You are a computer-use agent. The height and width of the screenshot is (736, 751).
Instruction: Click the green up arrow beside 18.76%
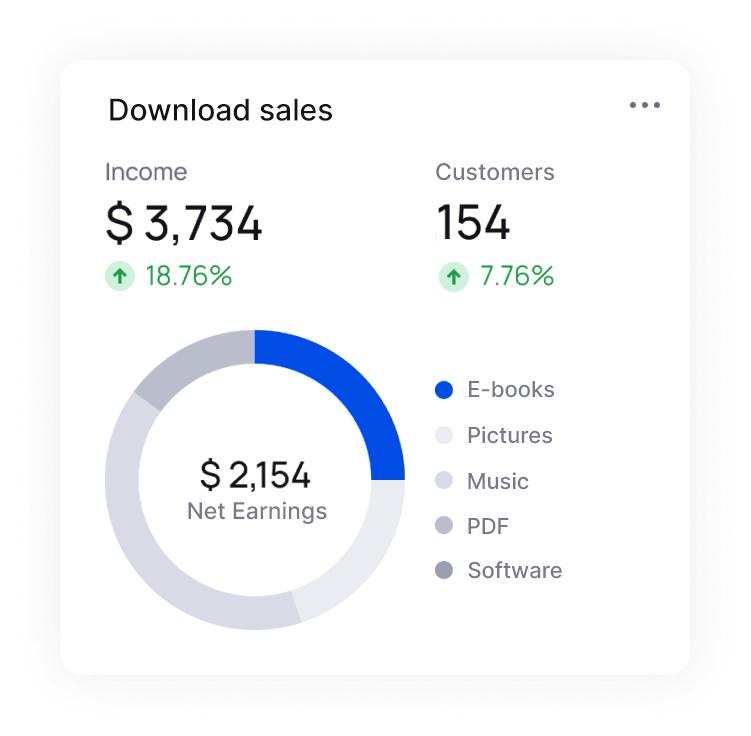click(x=120, y=276)
